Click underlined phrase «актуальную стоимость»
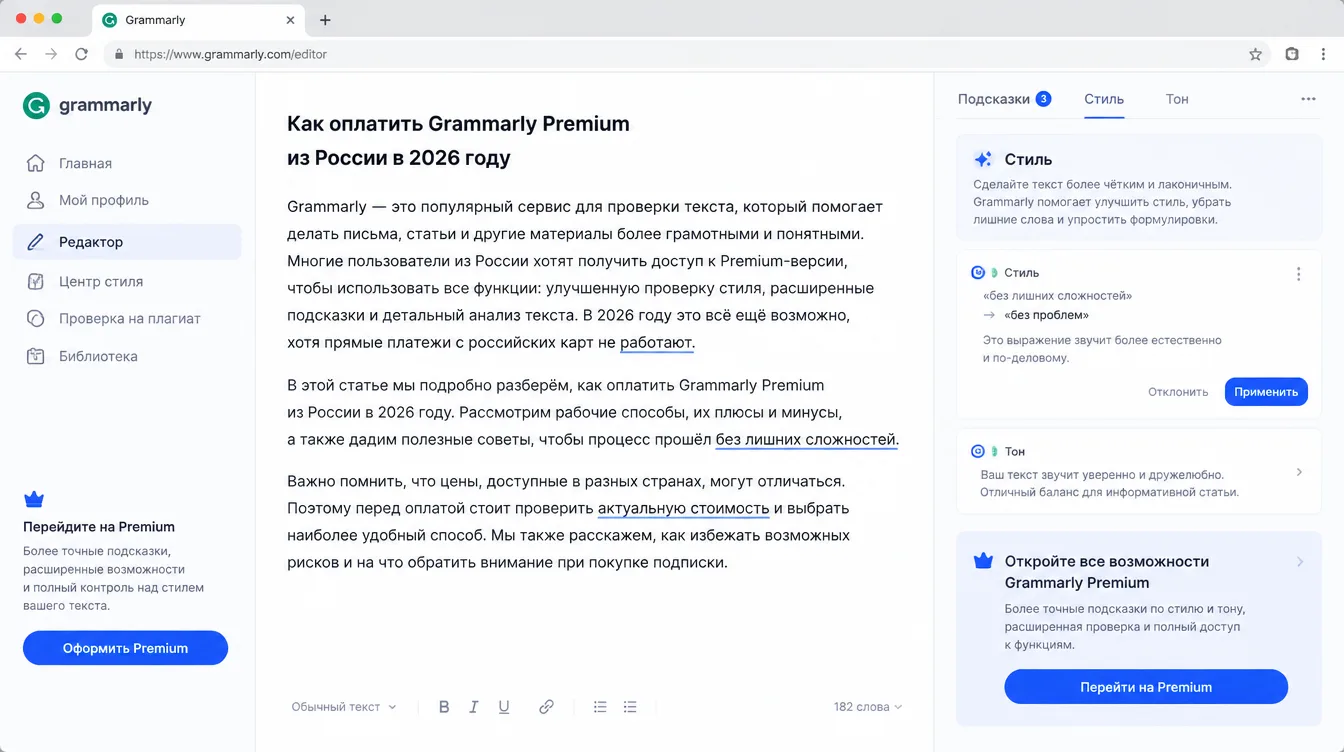Screen dimensions: 1344x752 (684, 508)
